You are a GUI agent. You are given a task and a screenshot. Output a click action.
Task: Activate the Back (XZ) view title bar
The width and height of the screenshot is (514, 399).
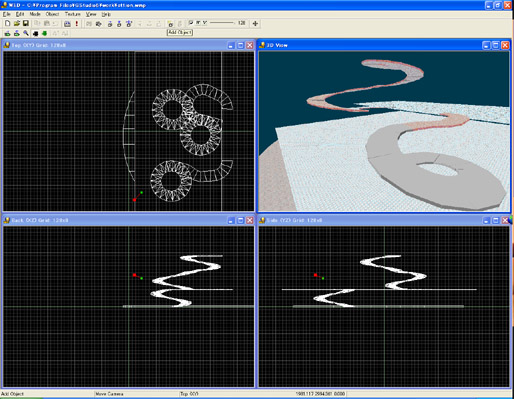128,220
